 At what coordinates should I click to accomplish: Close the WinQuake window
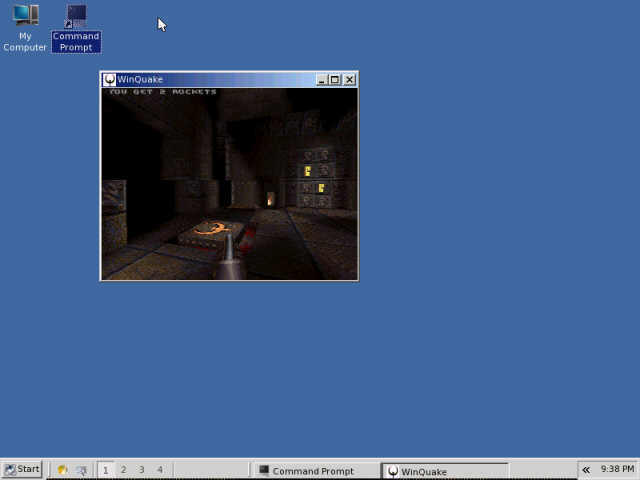coord(349,79)
